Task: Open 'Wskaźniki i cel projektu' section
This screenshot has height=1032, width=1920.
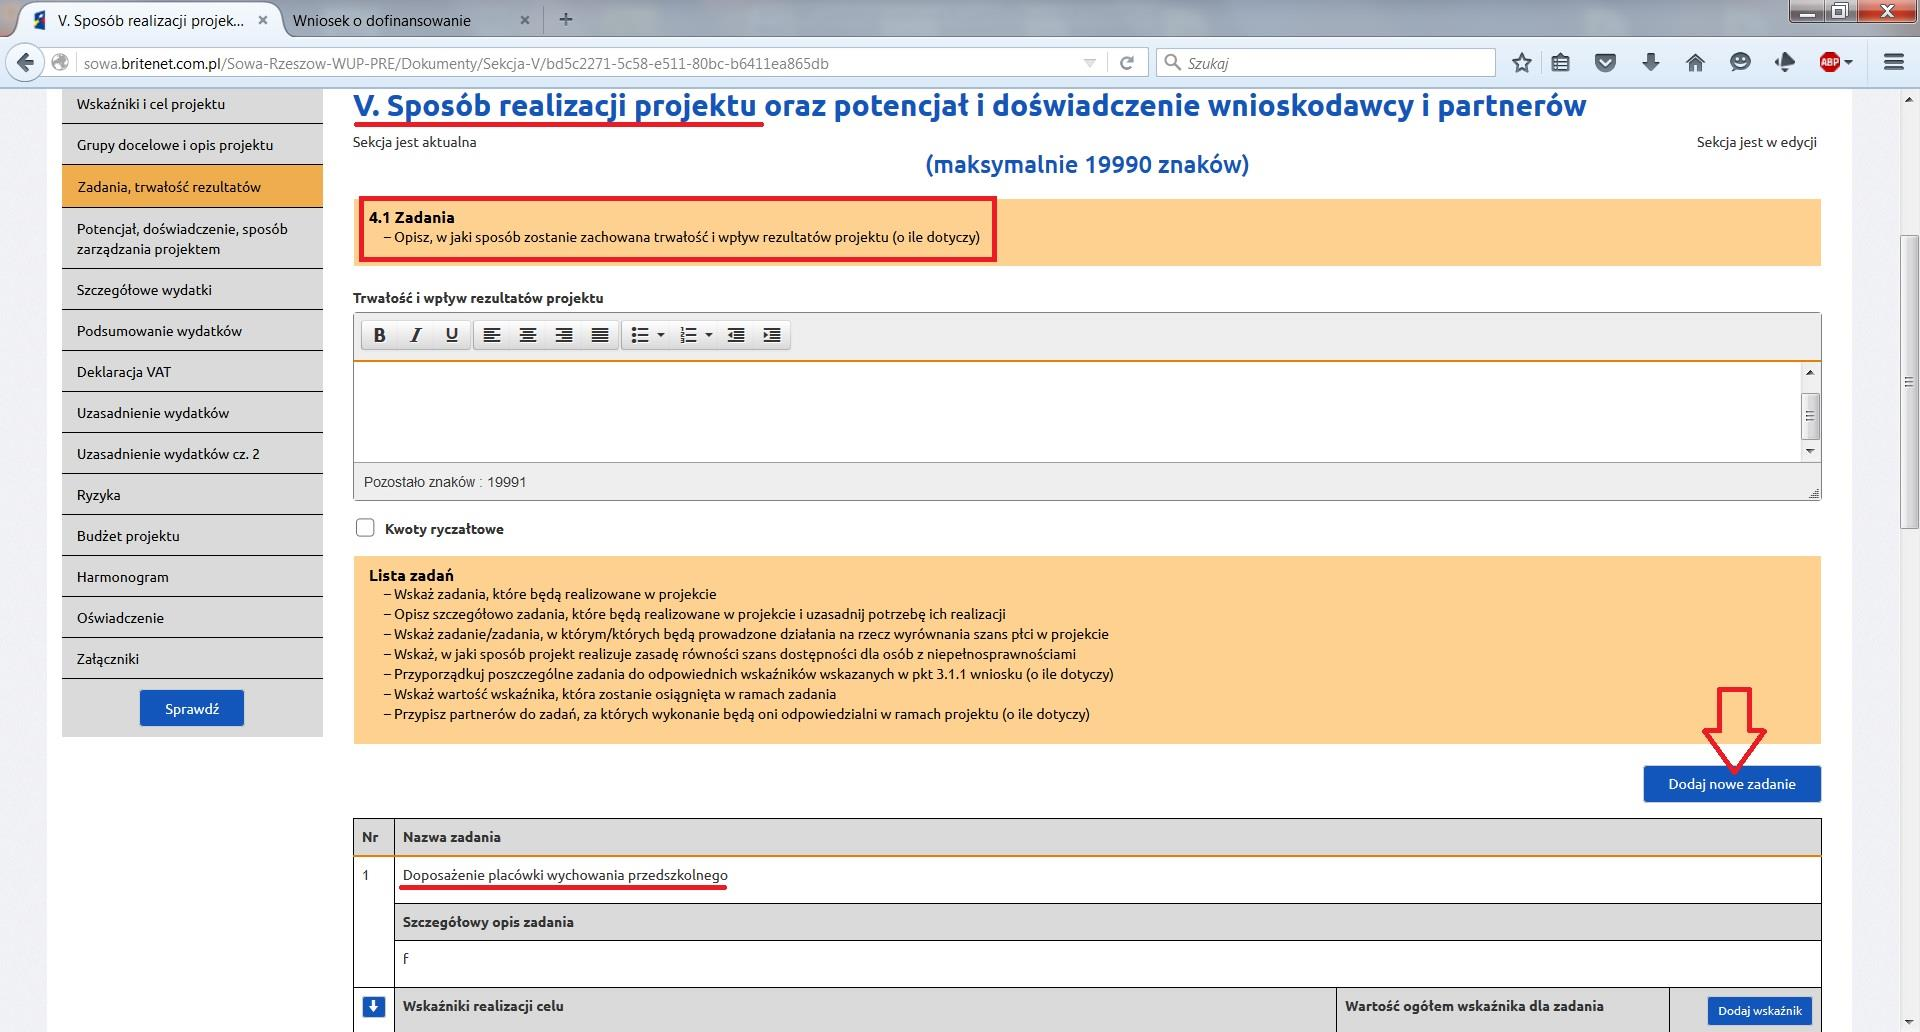Action: pyautogui.click(x=192, y=104)
